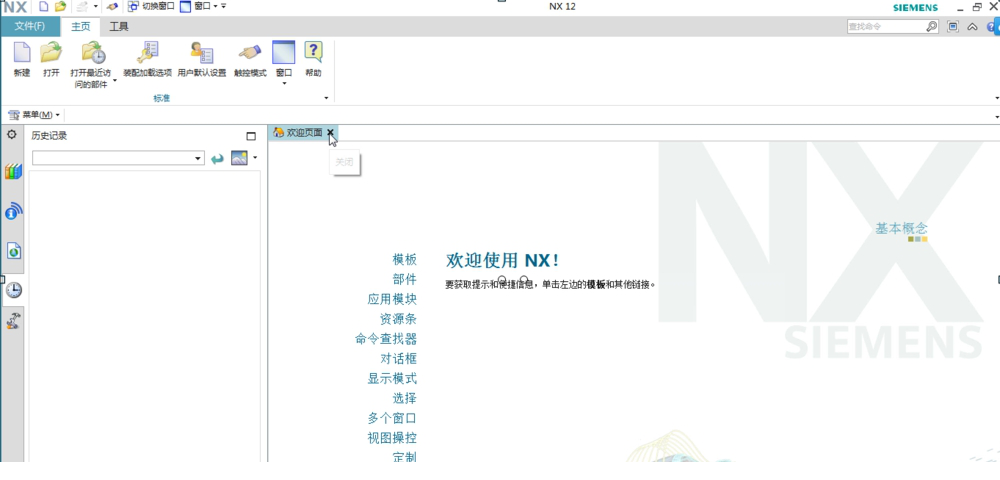Select the History clock icon in the resource bar

[x=13, y=290]
